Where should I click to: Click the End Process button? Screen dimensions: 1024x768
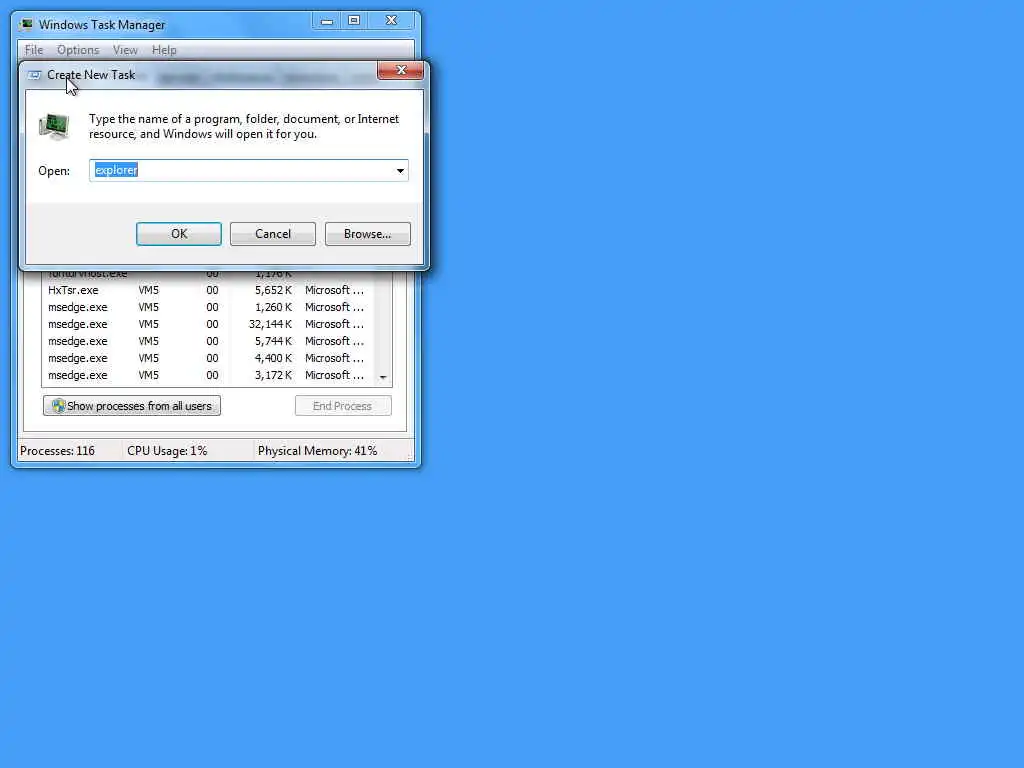pos(343,406)
